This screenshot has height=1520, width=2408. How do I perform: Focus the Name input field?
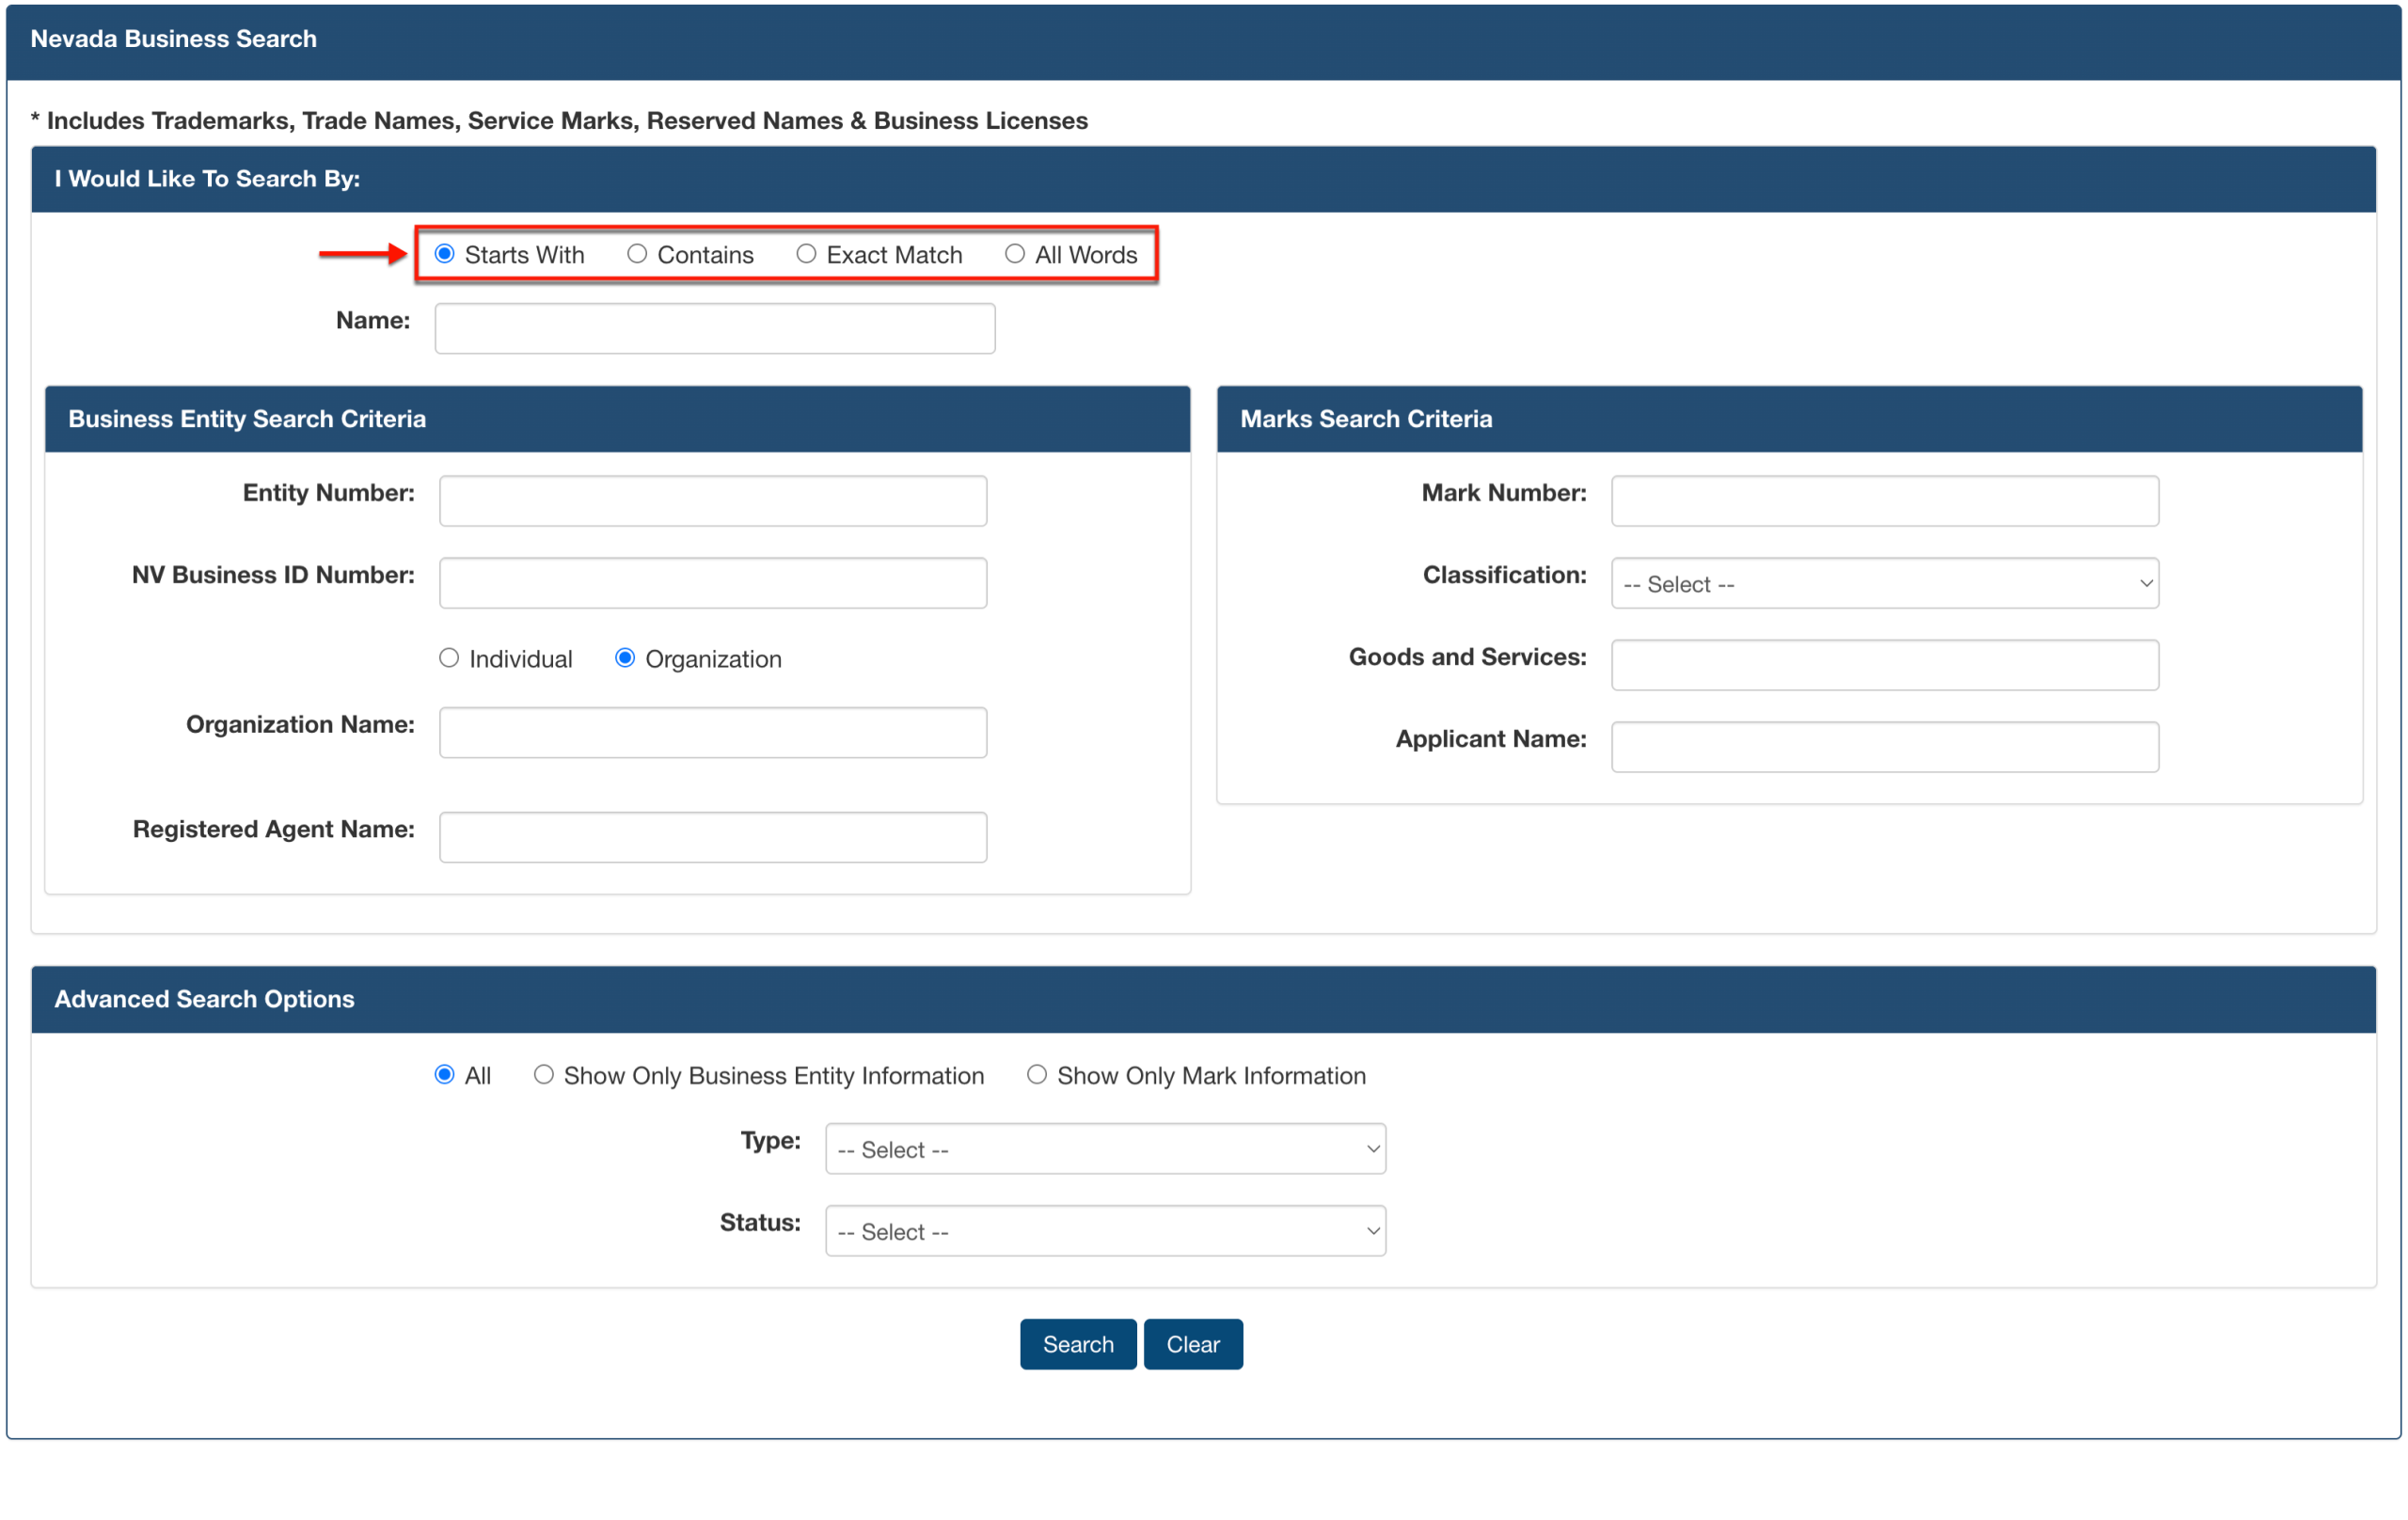tap(715, 329)
